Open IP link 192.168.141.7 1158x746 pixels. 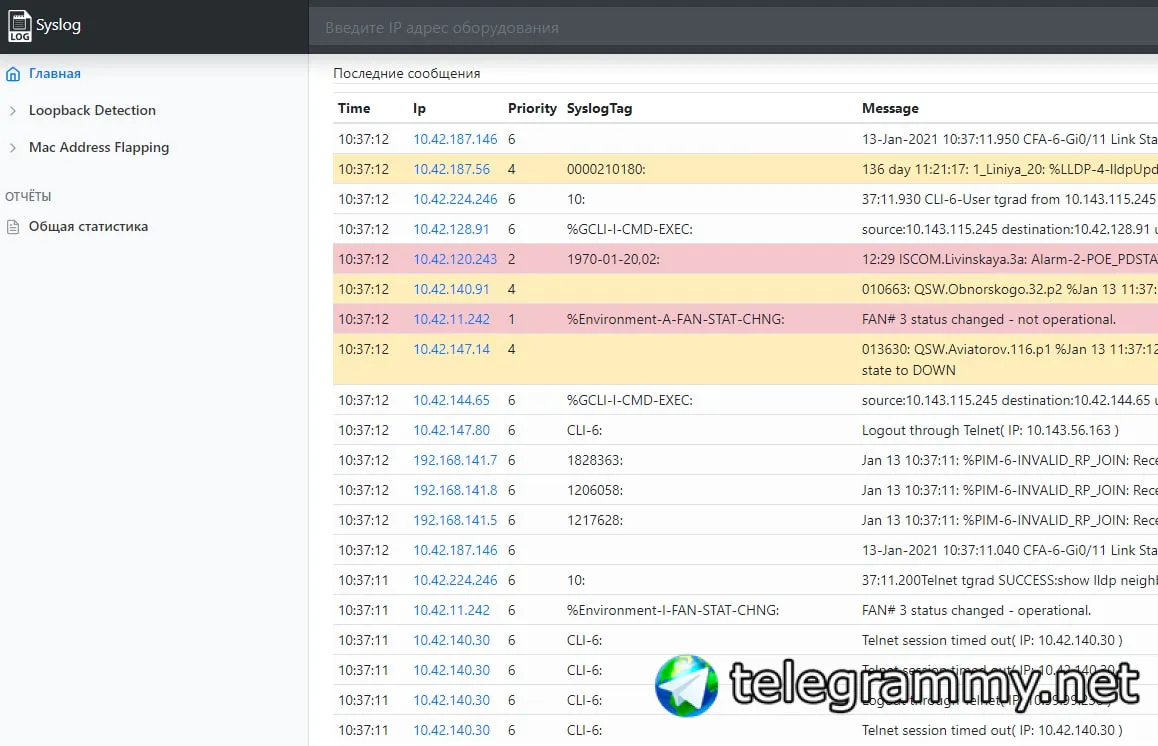click(x=455, y=460)
